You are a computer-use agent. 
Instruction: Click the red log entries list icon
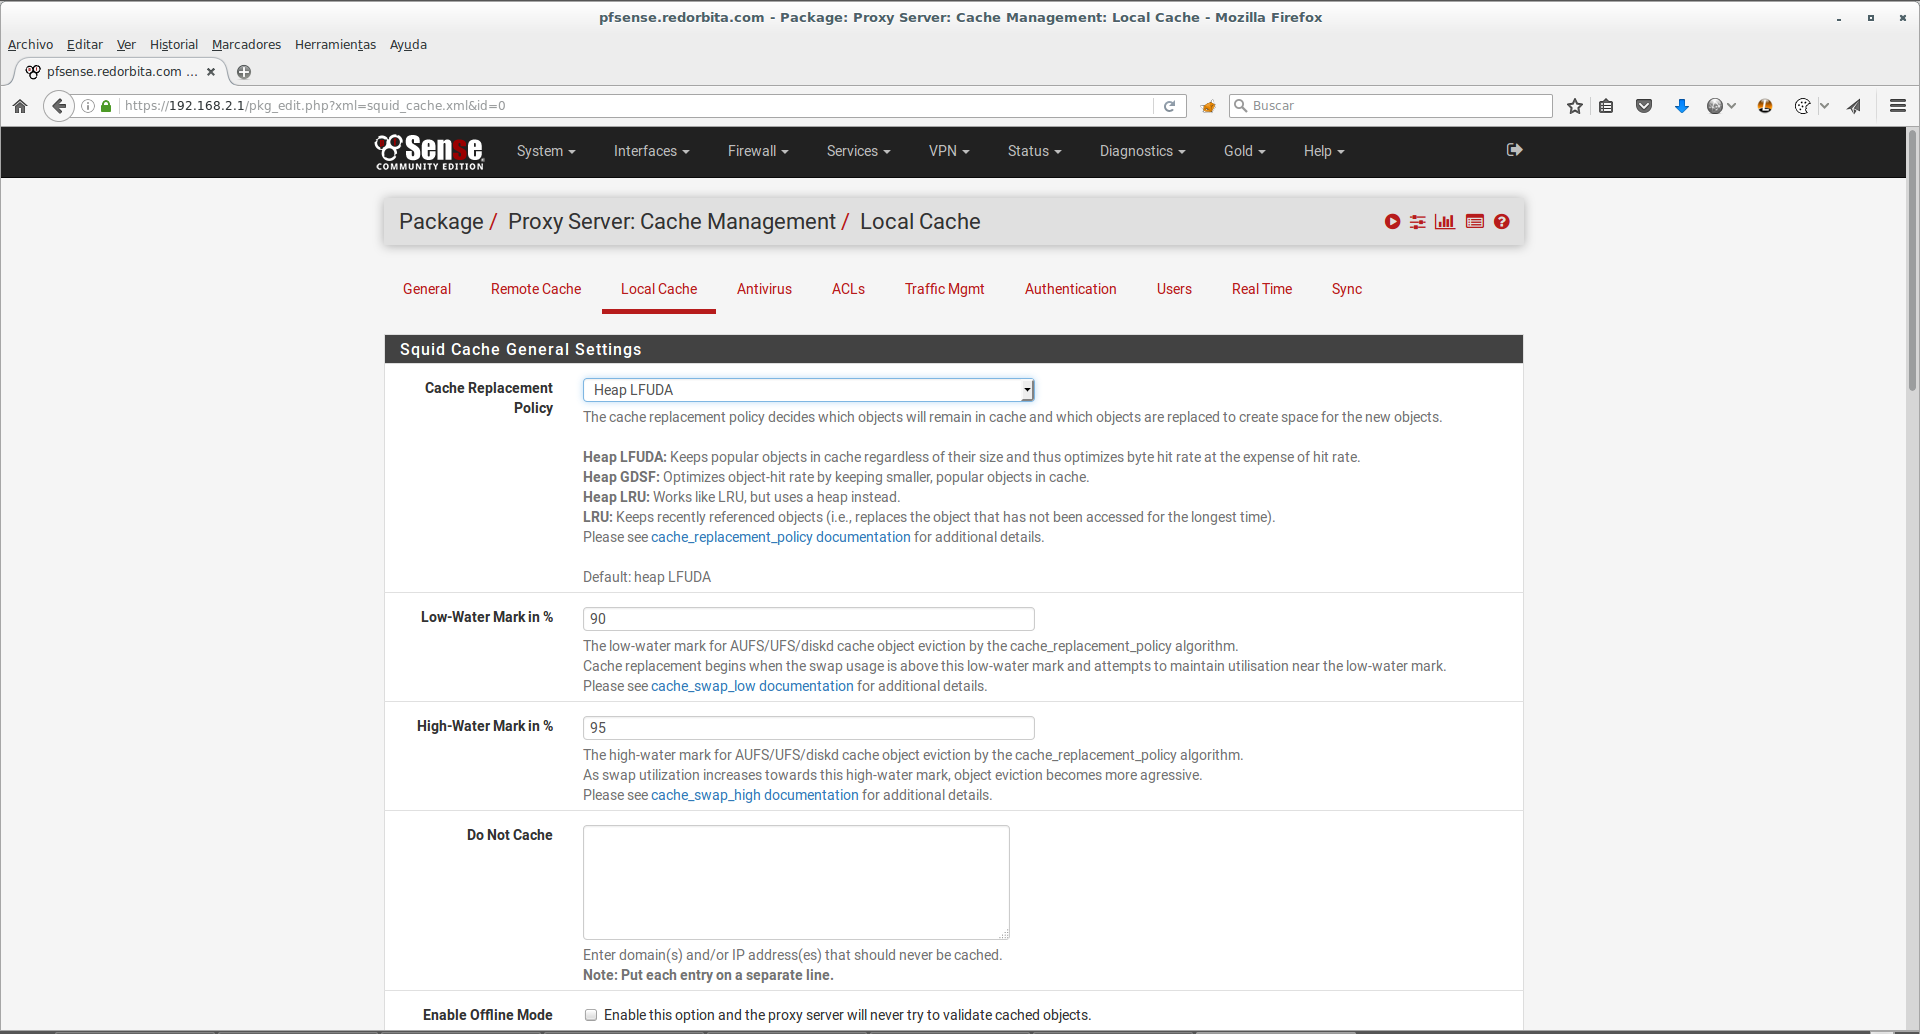1474,222
